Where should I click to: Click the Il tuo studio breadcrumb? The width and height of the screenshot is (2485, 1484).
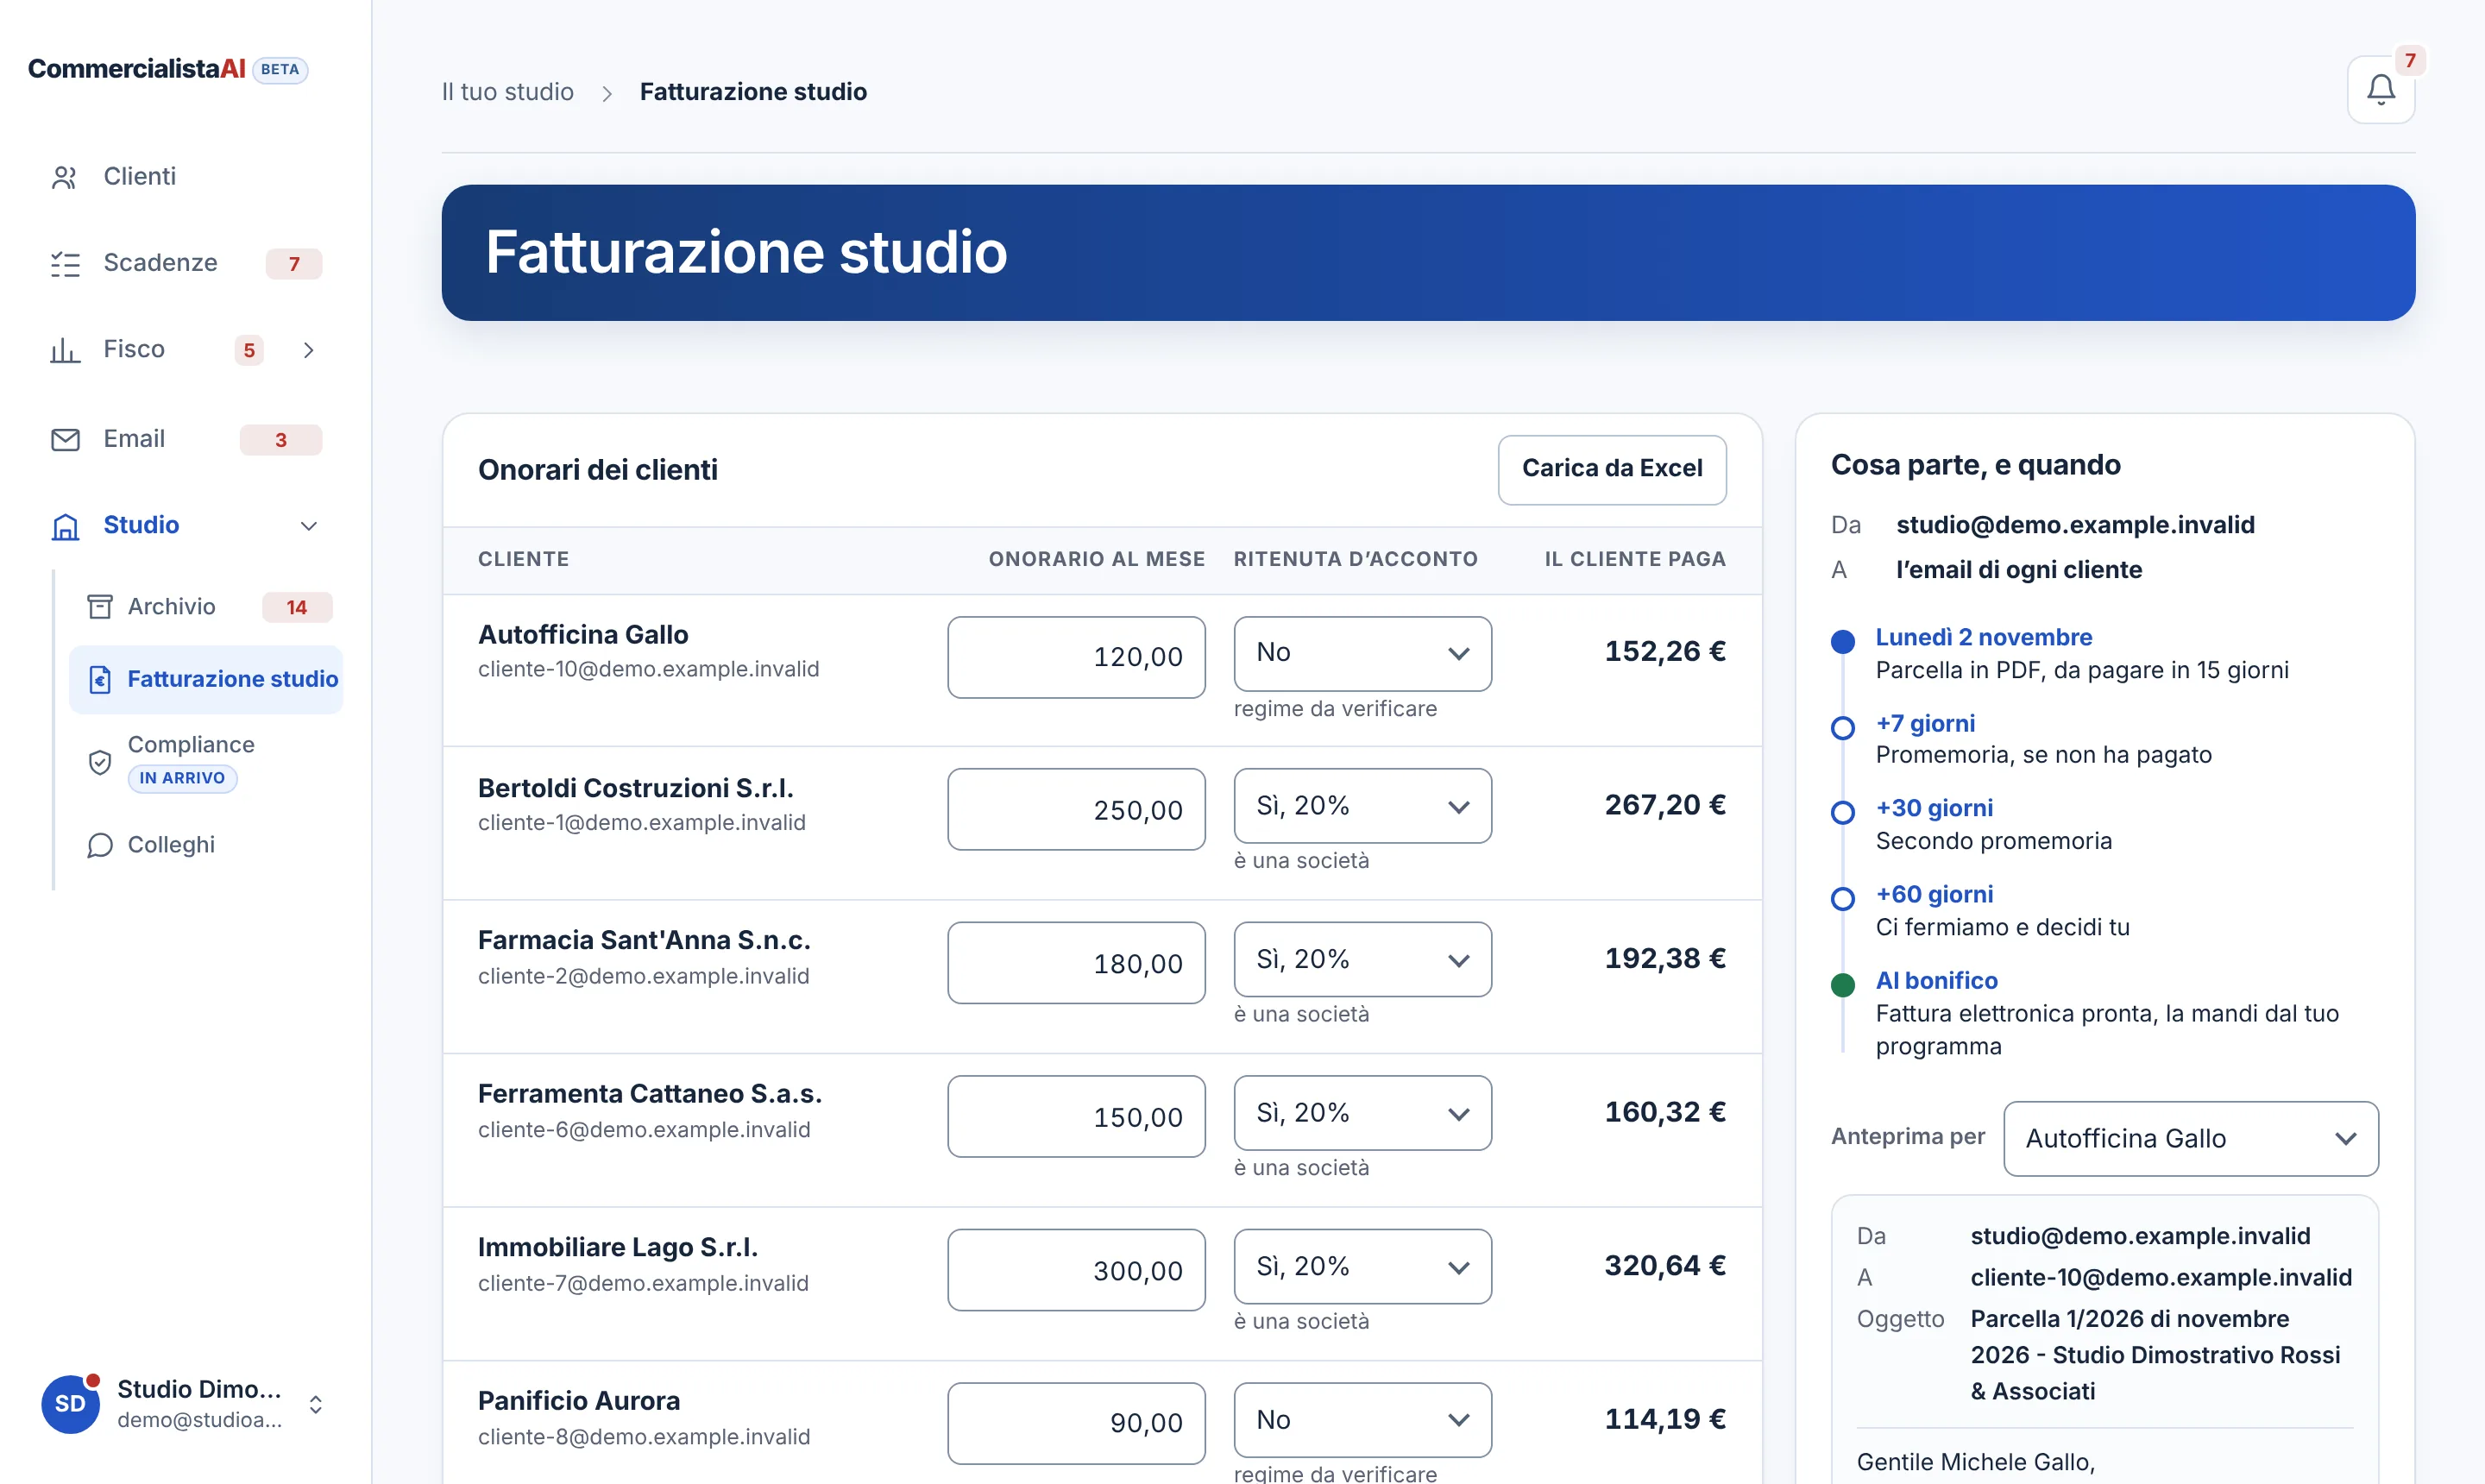point(508,92)
